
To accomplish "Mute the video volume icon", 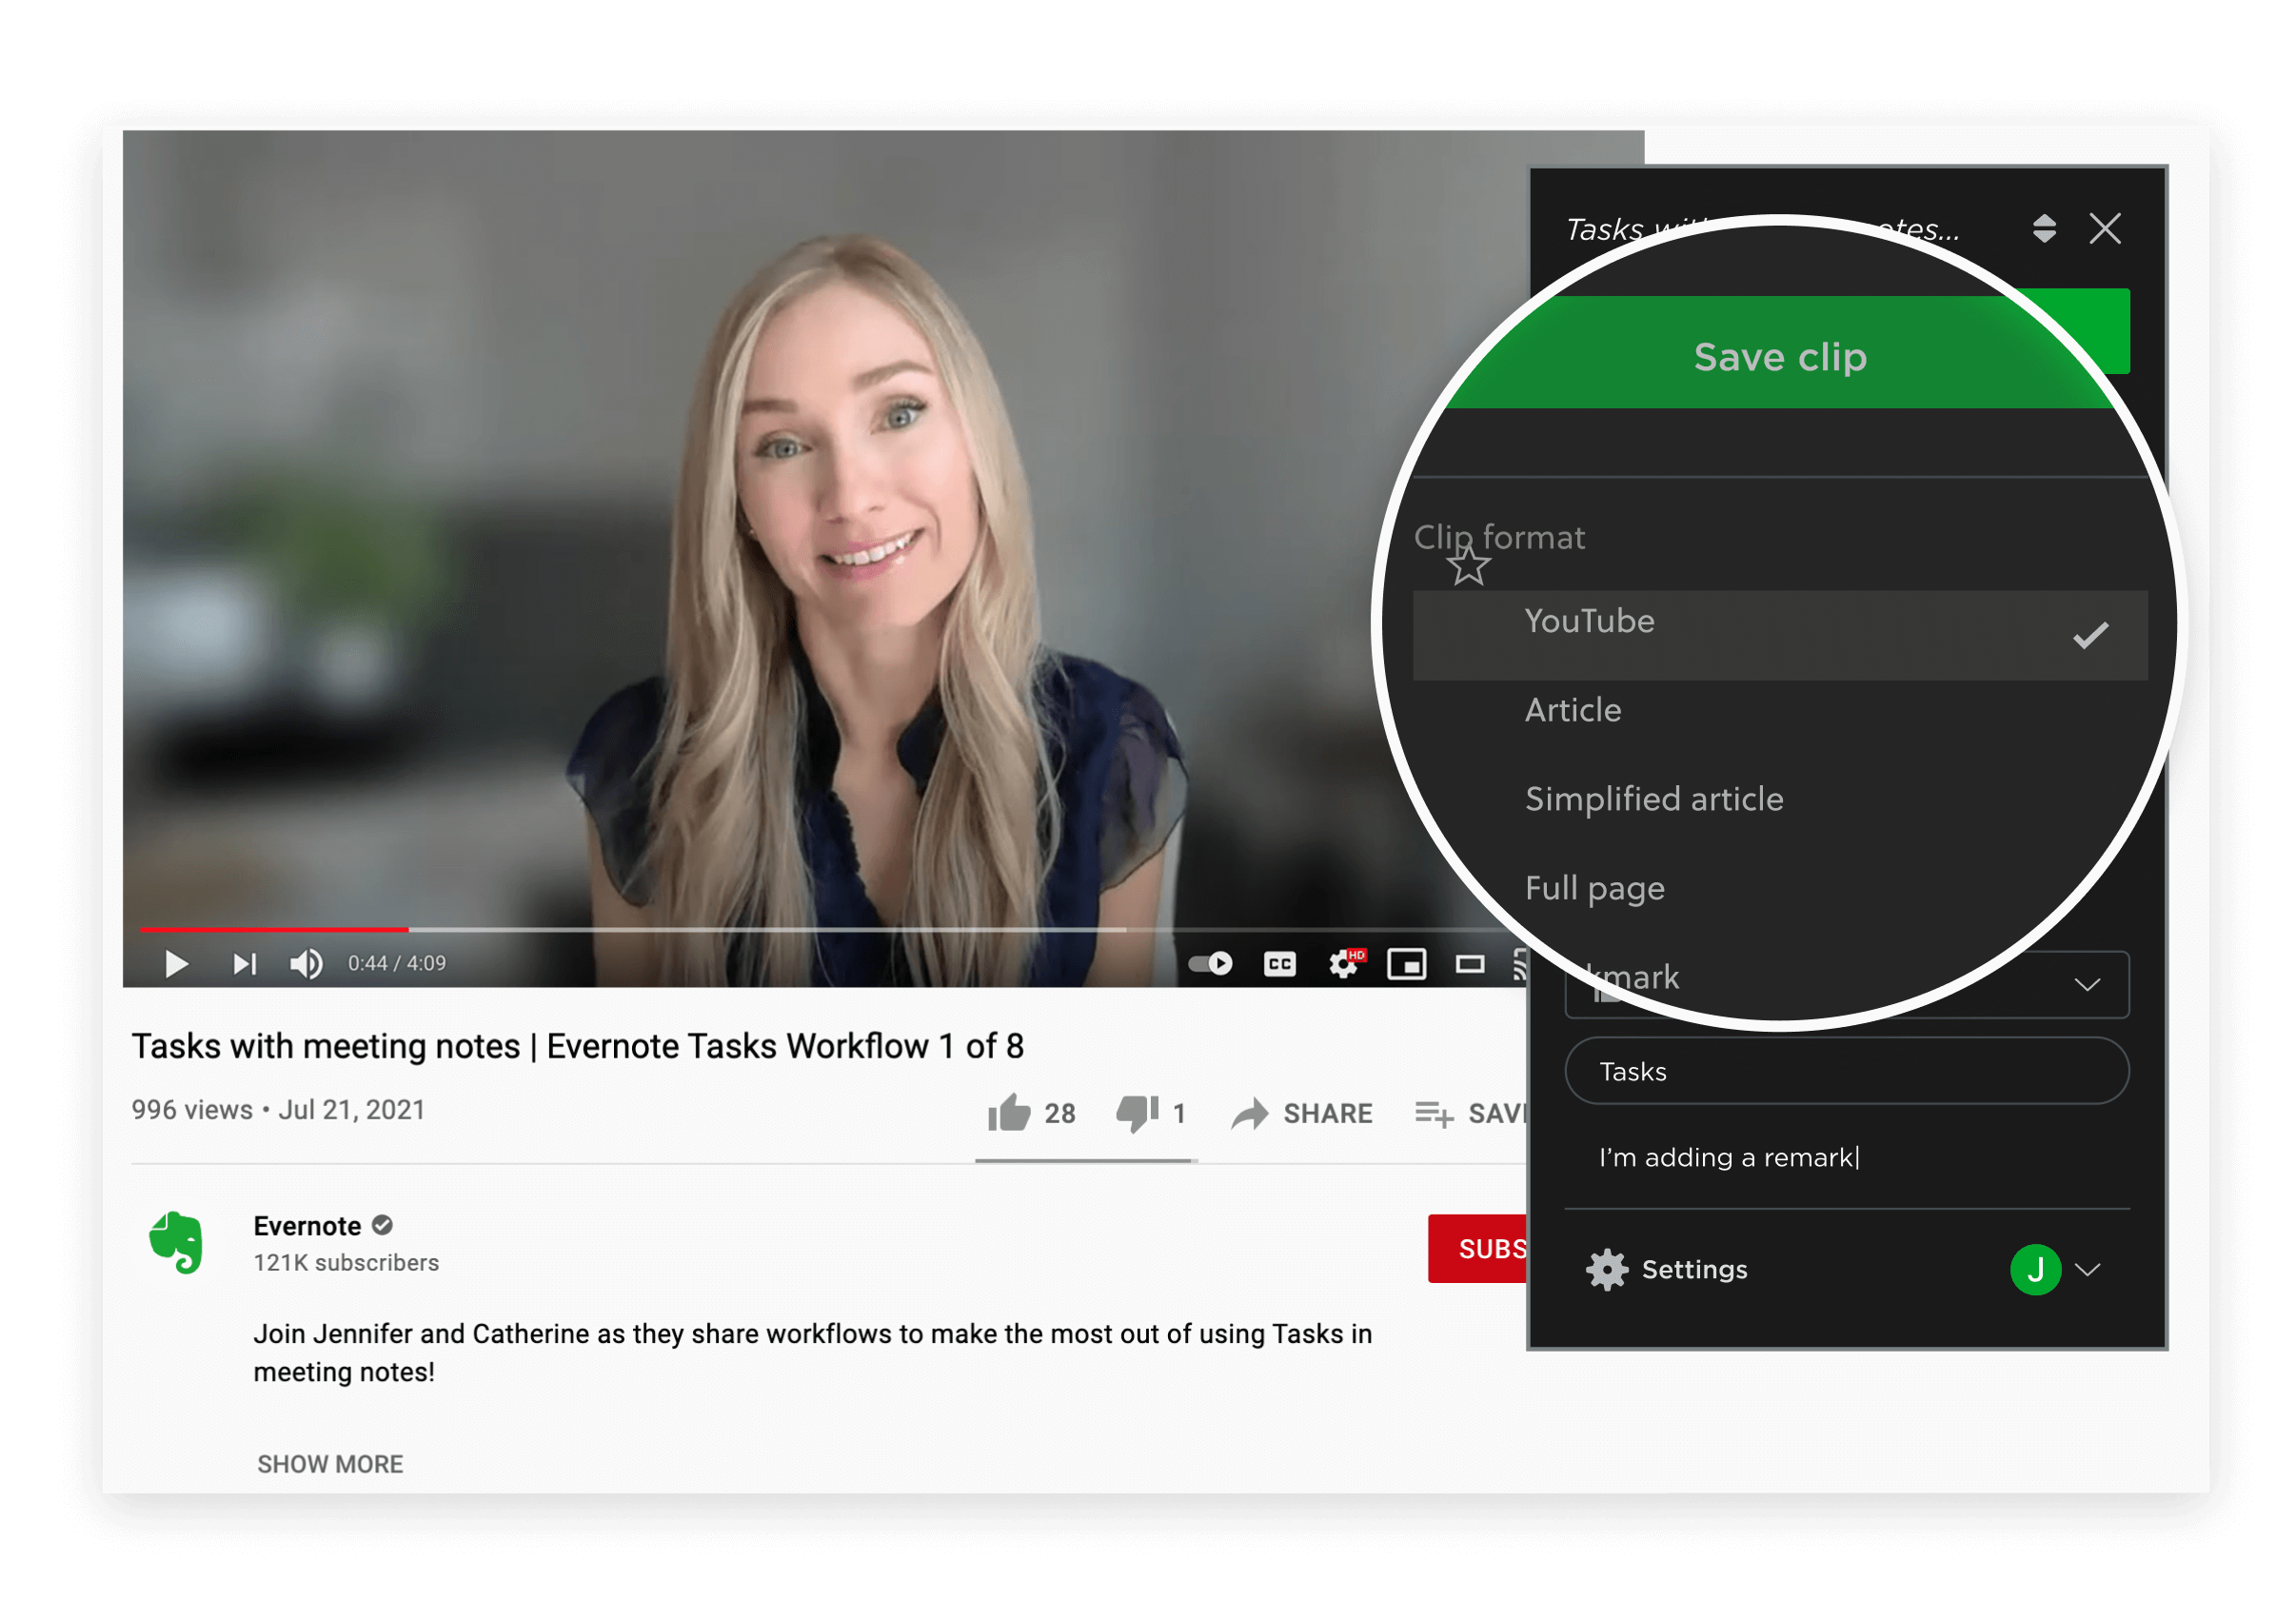I will 306,964.
